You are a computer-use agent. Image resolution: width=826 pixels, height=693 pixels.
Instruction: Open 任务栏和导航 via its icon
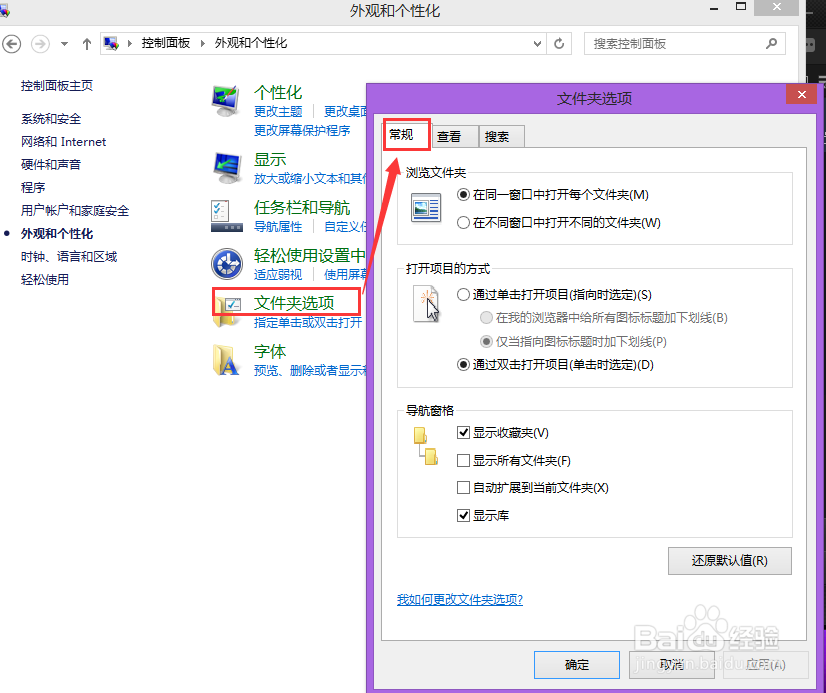[x=228, y=214]
